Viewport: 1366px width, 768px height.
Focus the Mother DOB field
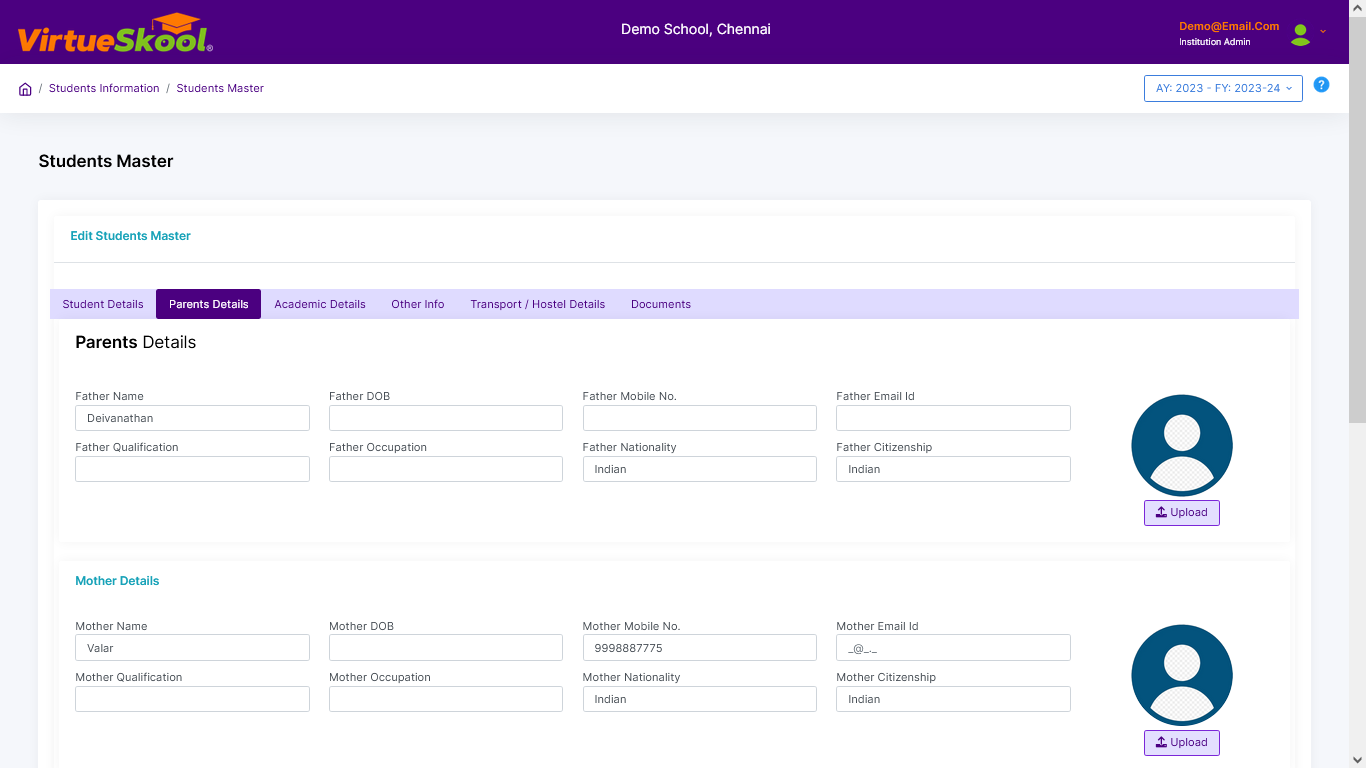pos(446,648)
